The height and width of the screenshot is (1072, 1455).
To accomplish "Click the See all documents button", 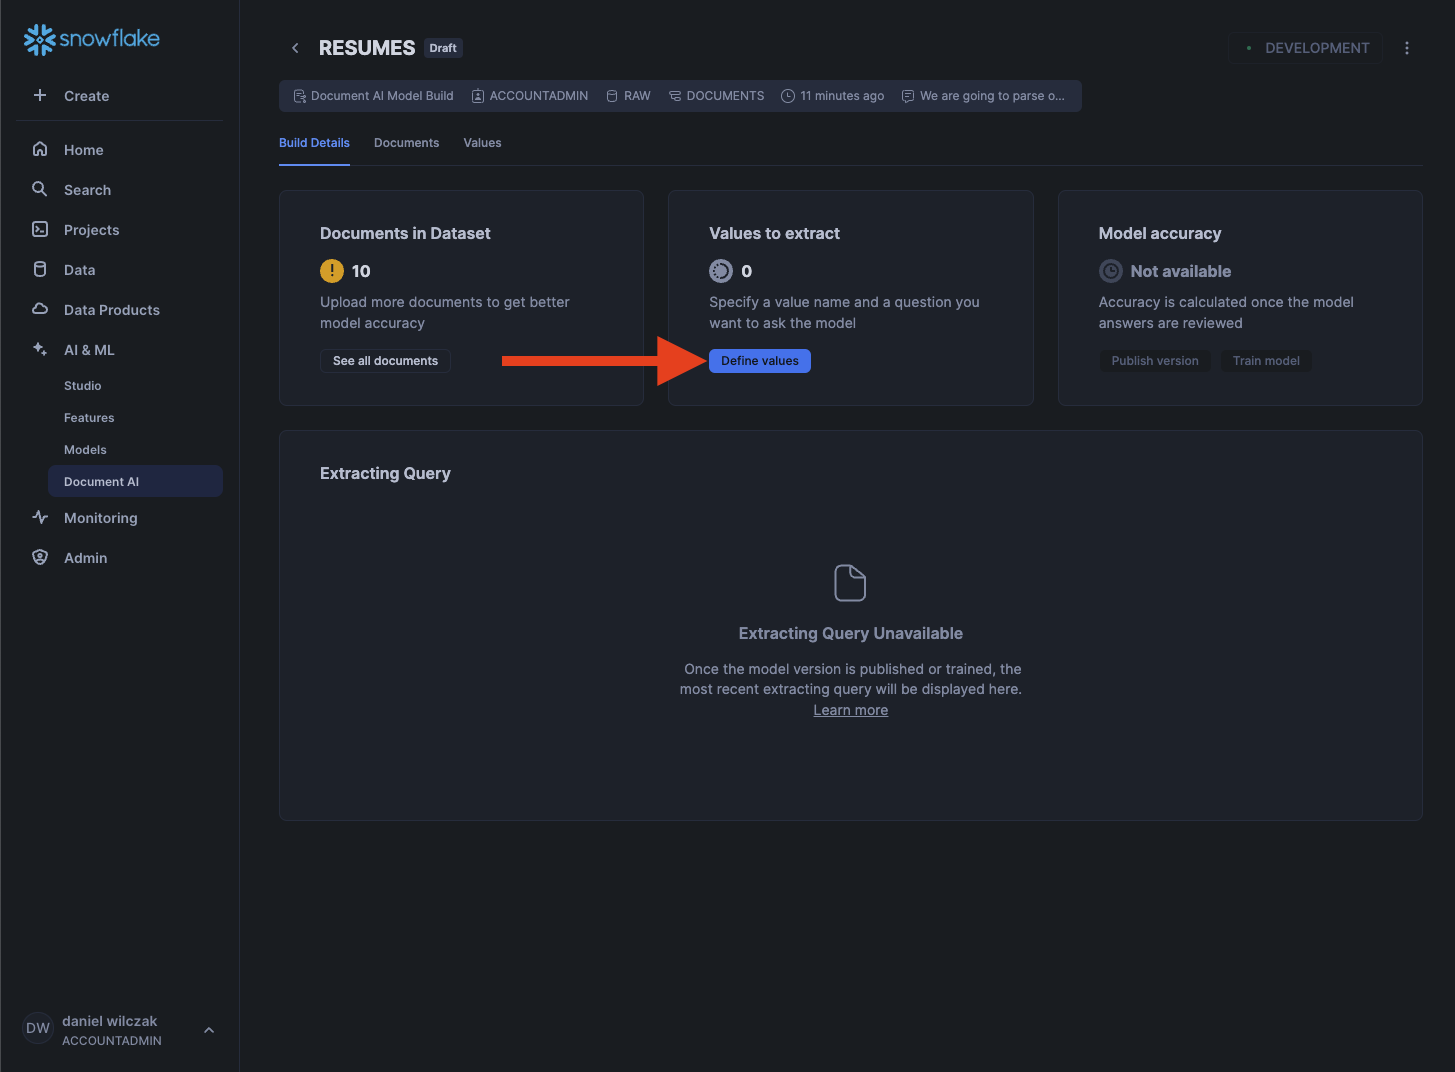I will 385,361.
